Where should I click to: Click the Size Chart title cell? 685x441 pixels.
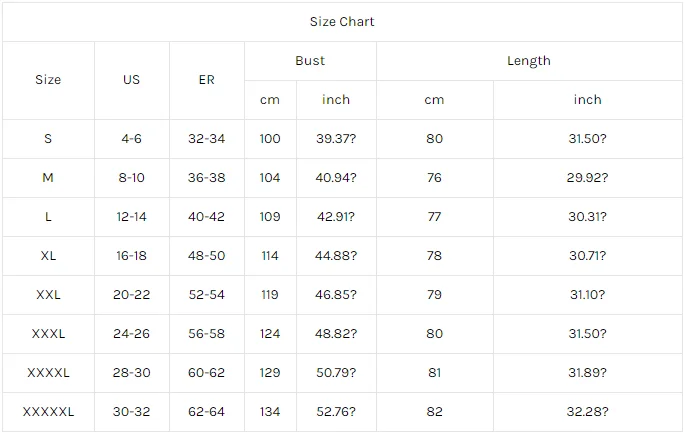point(342,21)
